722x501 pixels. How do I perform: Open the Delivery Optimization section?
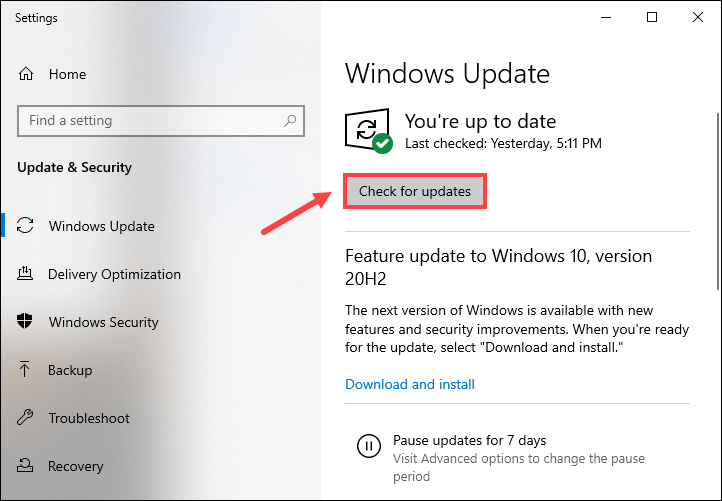pos(114,274)
